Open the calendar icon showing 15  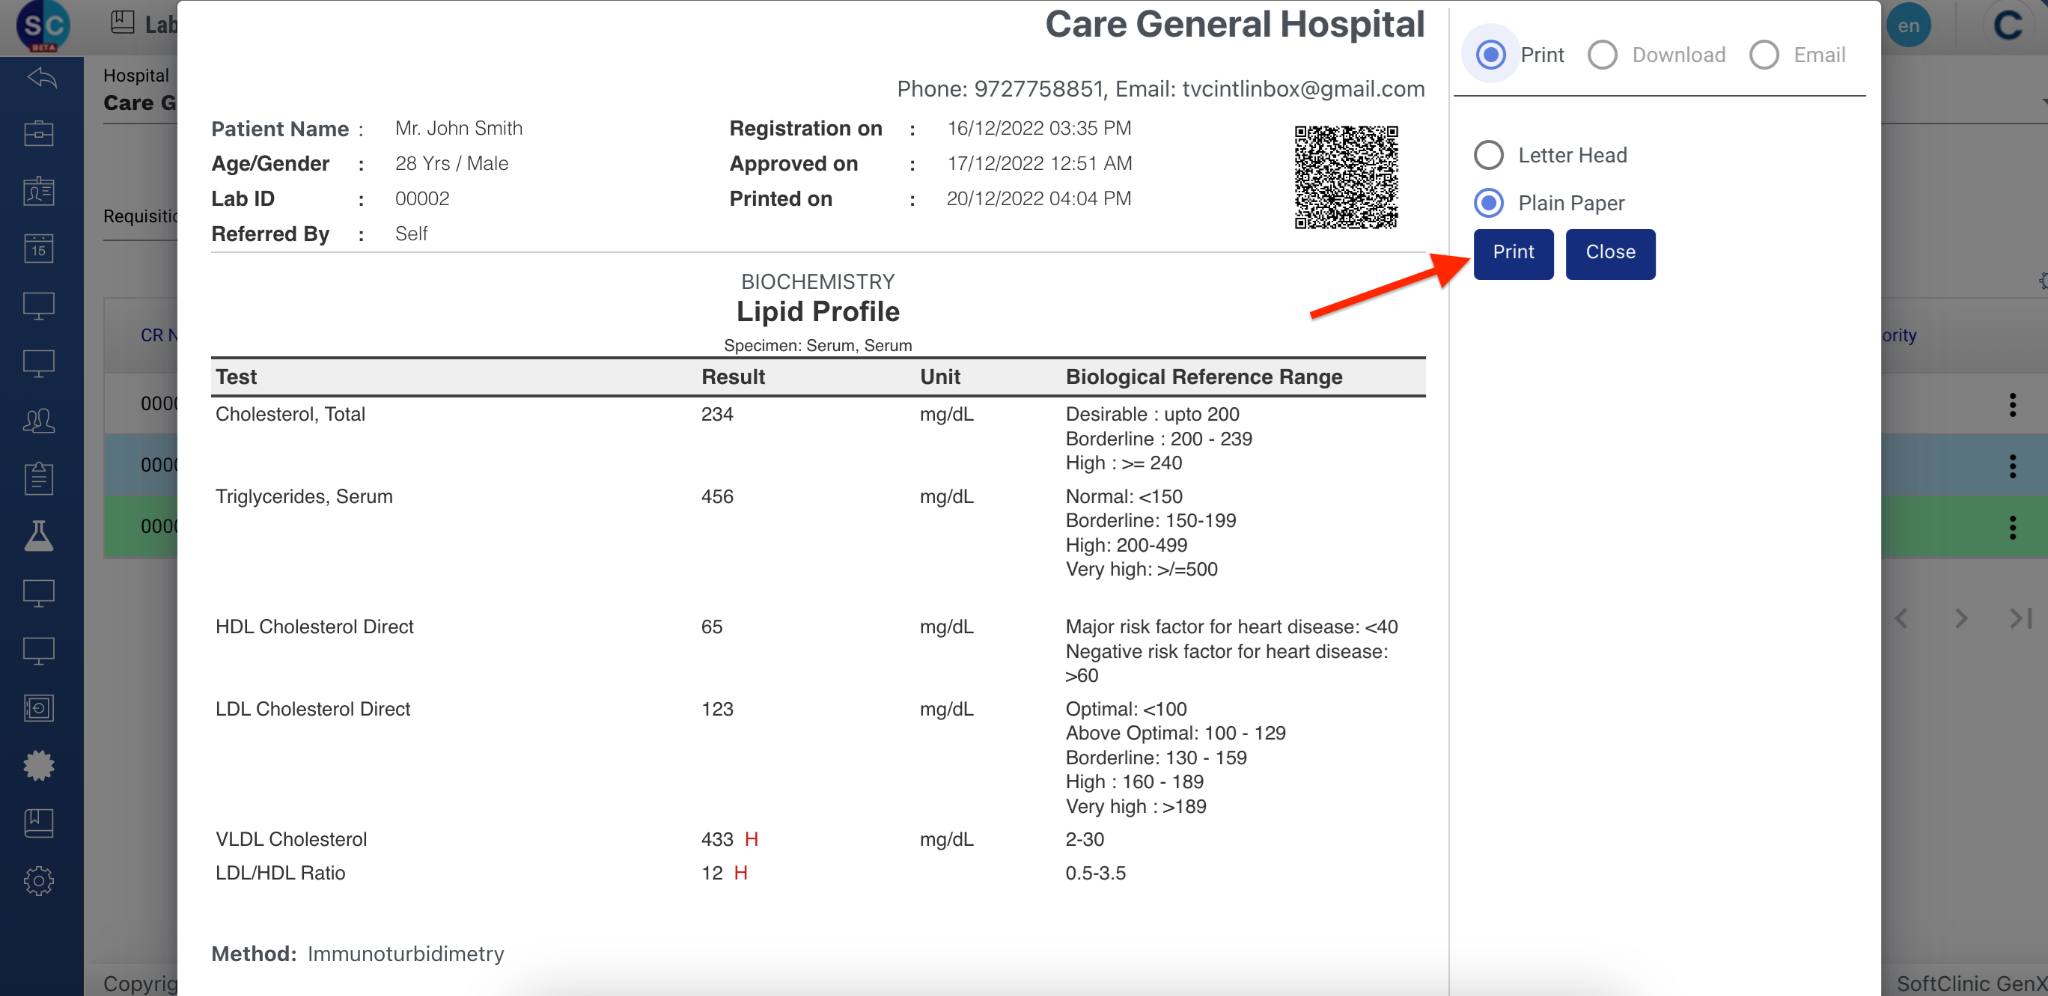39,248
